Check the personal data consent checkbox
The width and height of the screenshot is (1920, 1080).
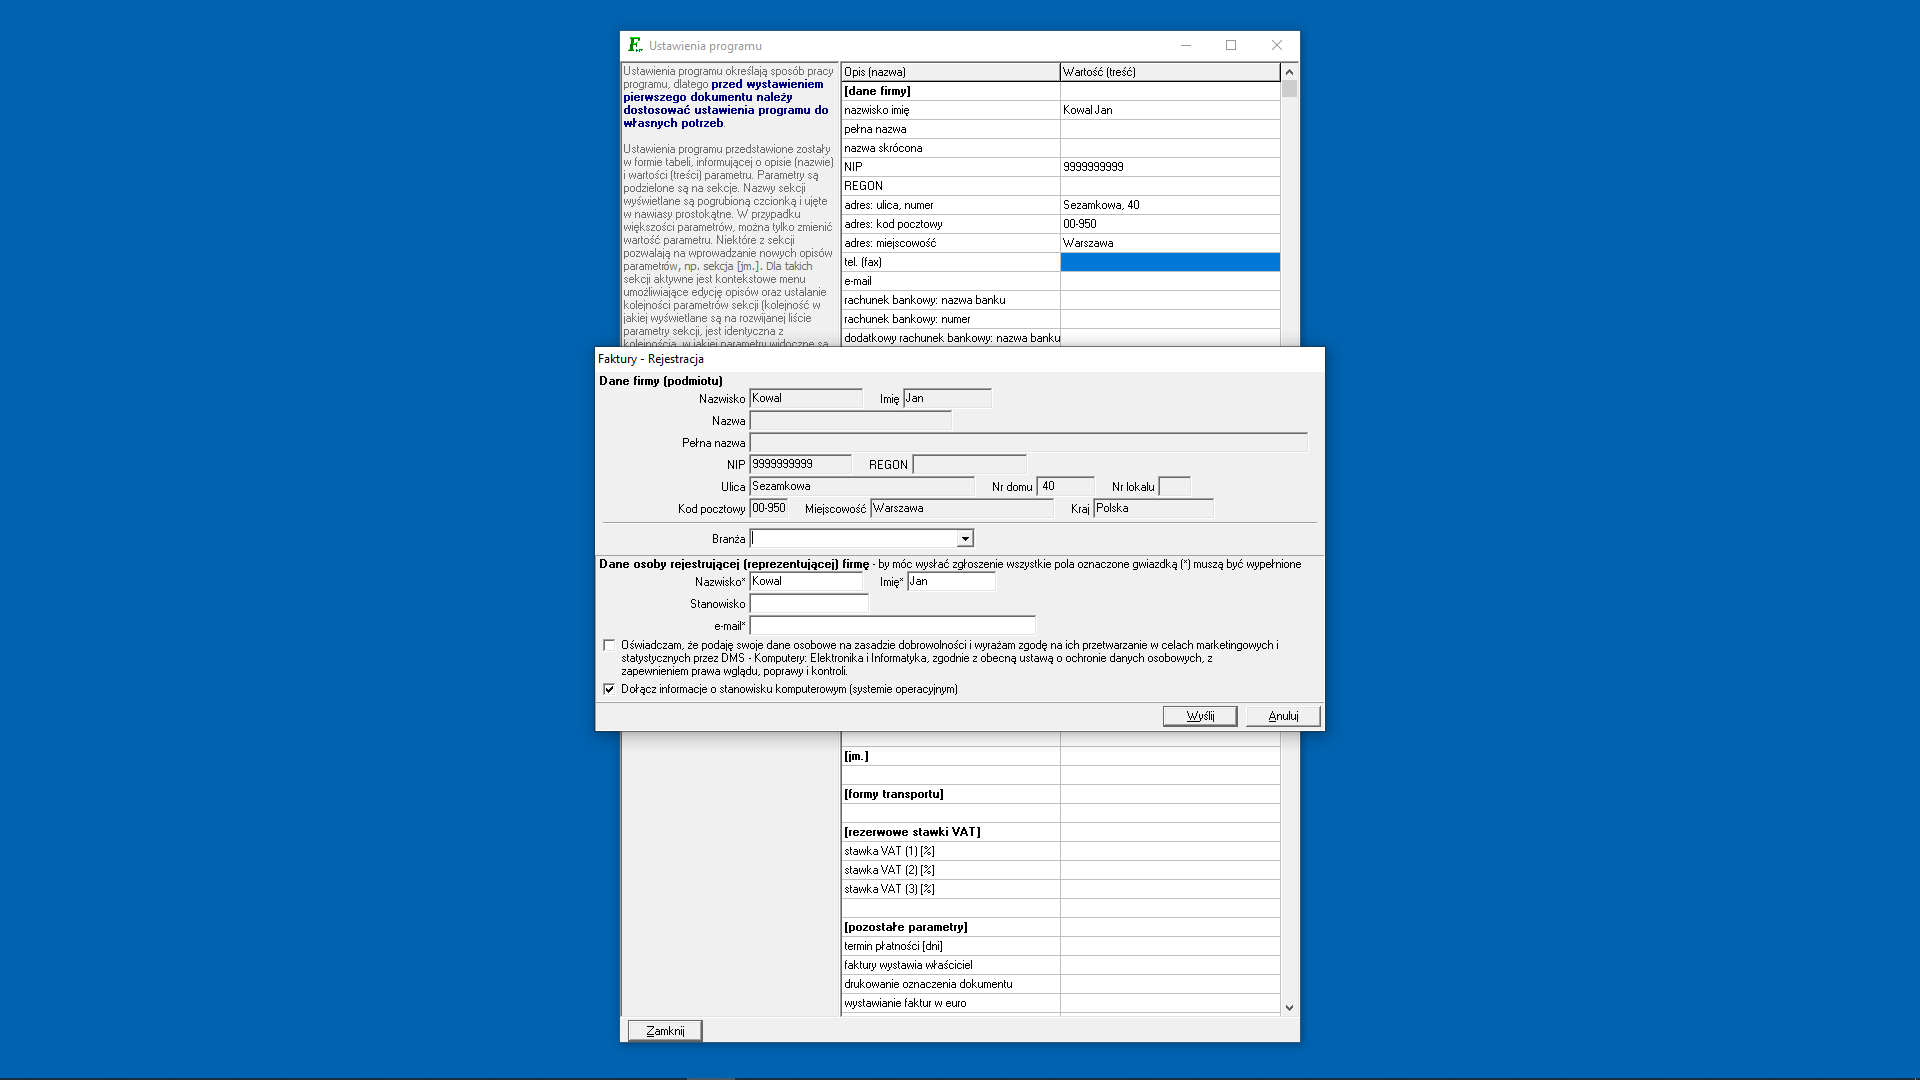click(609, 645)
